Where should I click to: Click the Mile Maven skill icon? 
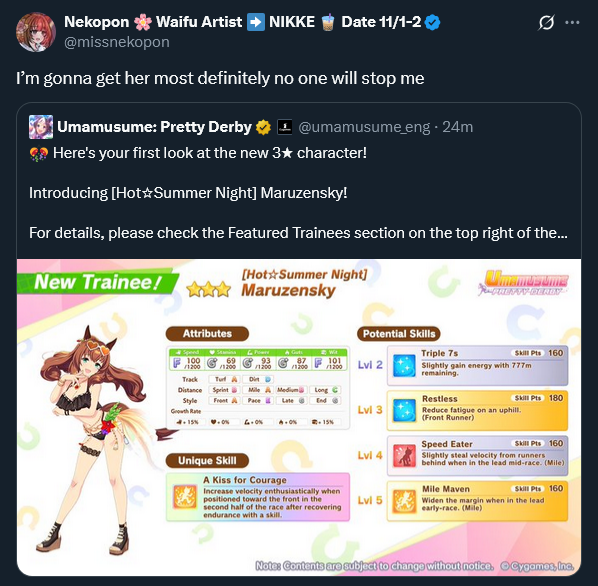(x=404, y=501)
